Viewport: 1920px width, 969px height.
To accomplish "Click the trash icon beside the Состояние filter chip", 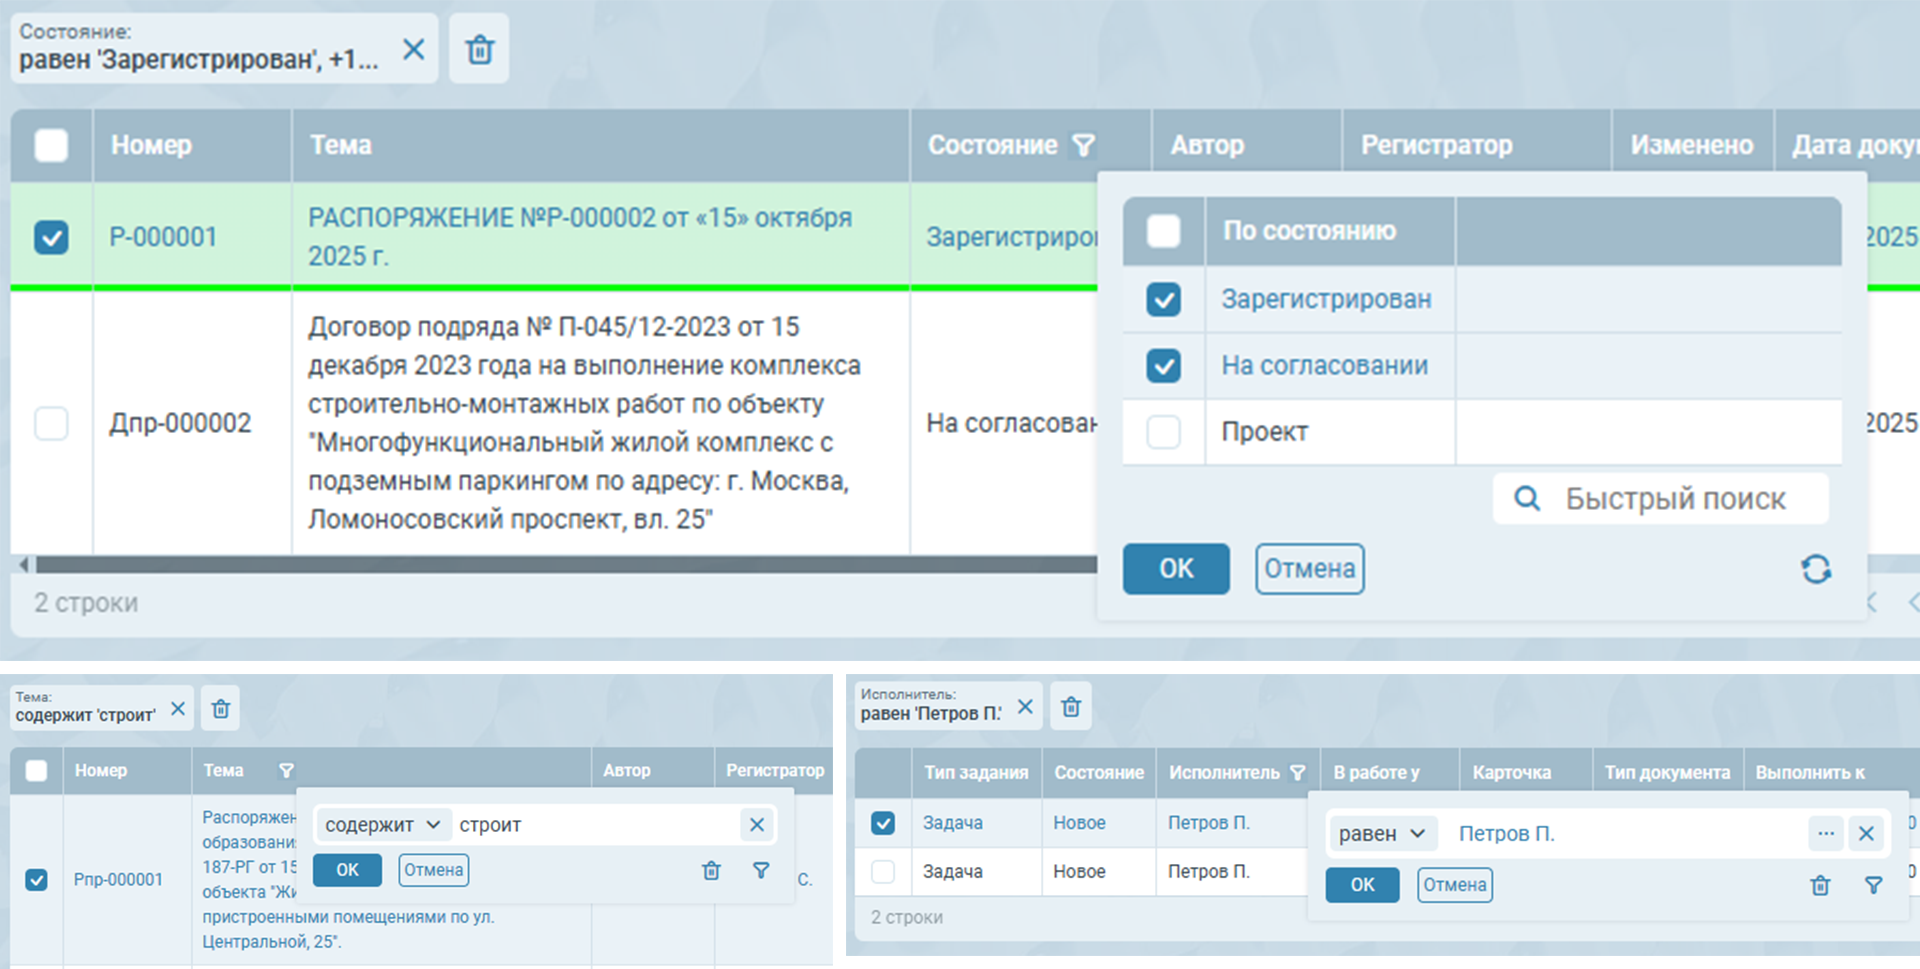I will 480,49.
